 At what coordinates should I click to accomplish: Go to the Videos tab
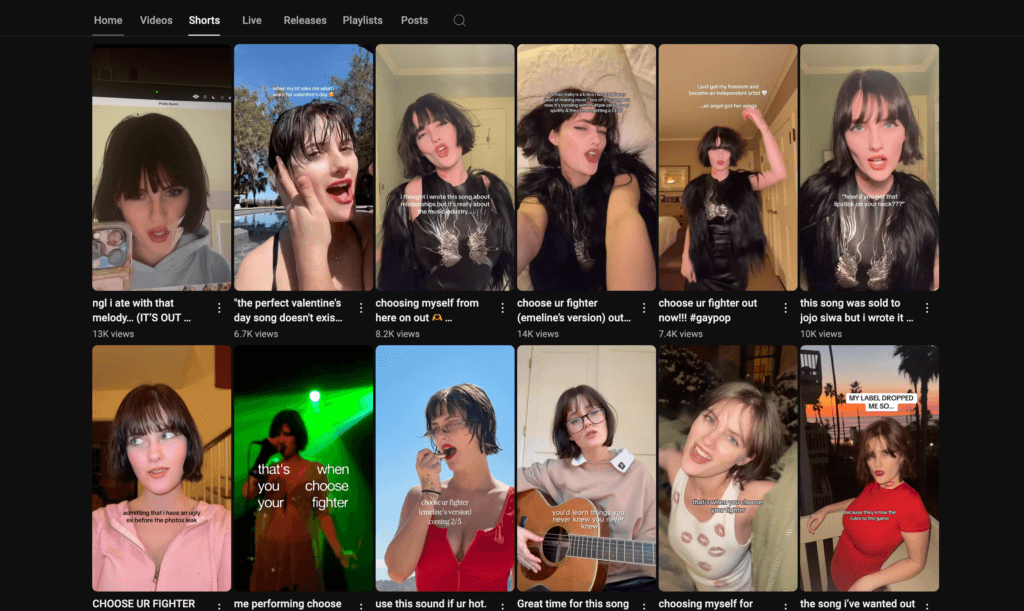pyautogui.click(x=156, y=20)
